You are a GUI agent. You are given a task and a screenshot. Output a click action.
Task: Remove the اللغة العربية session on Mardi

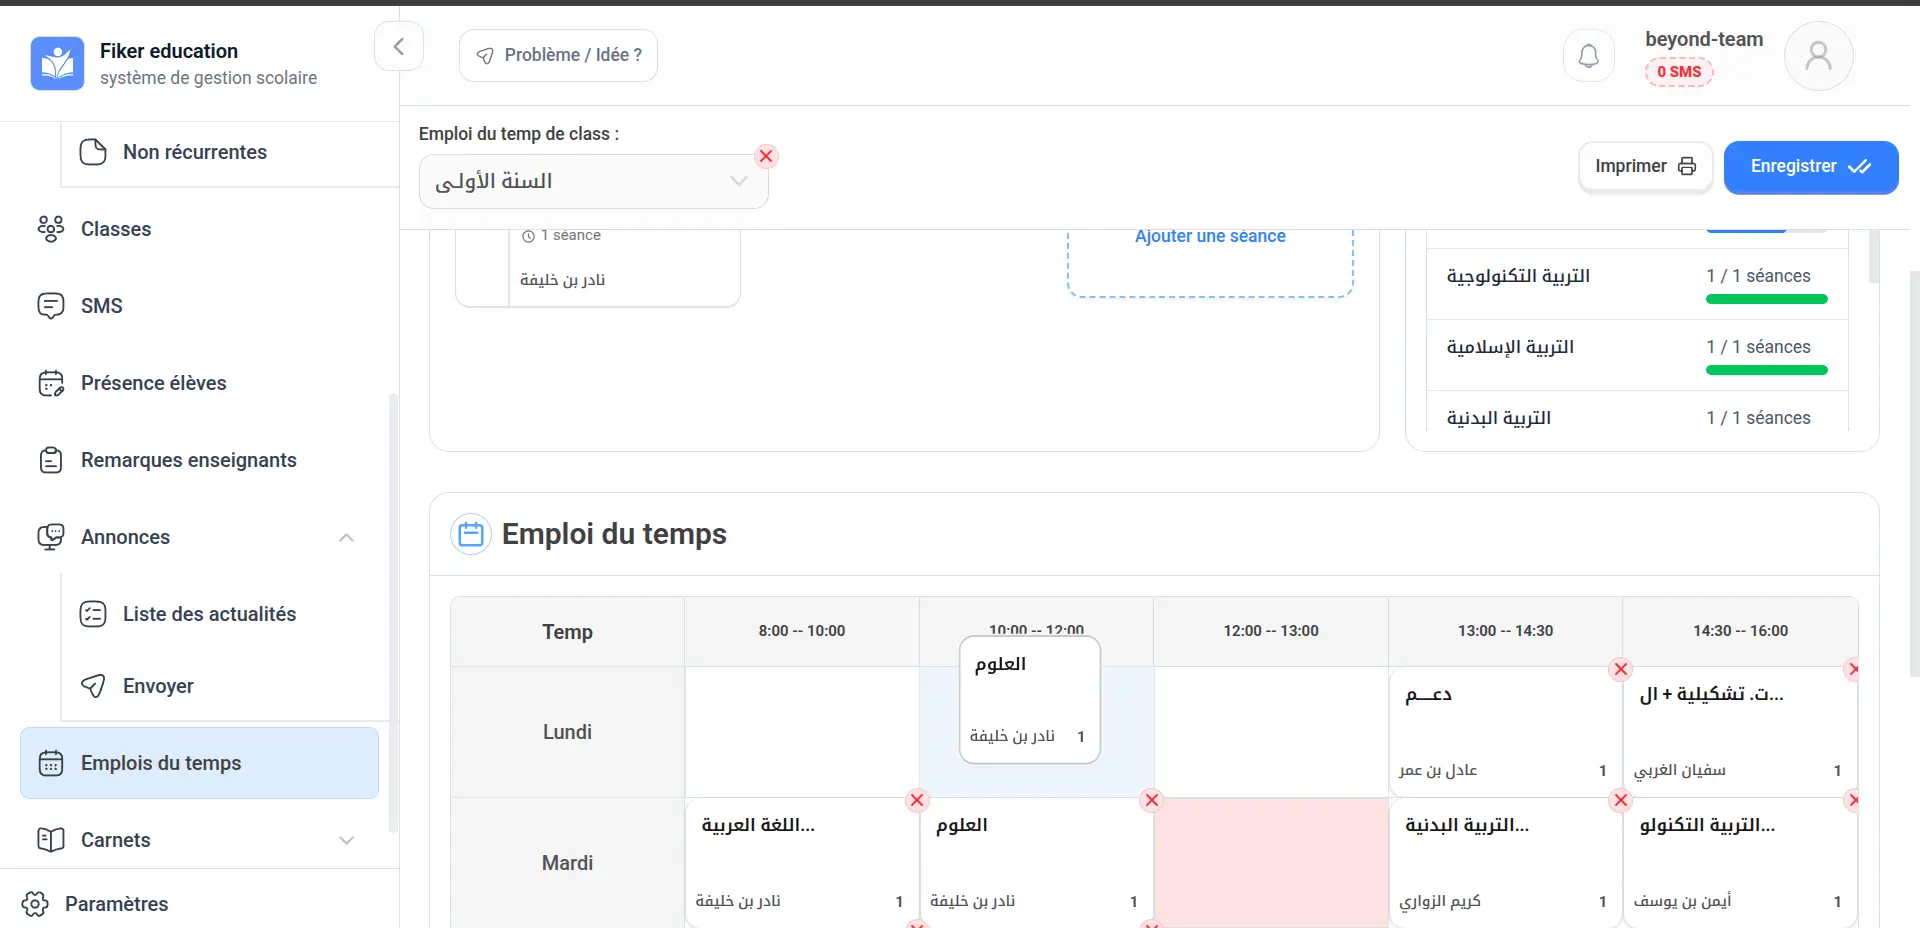point(917,800)
